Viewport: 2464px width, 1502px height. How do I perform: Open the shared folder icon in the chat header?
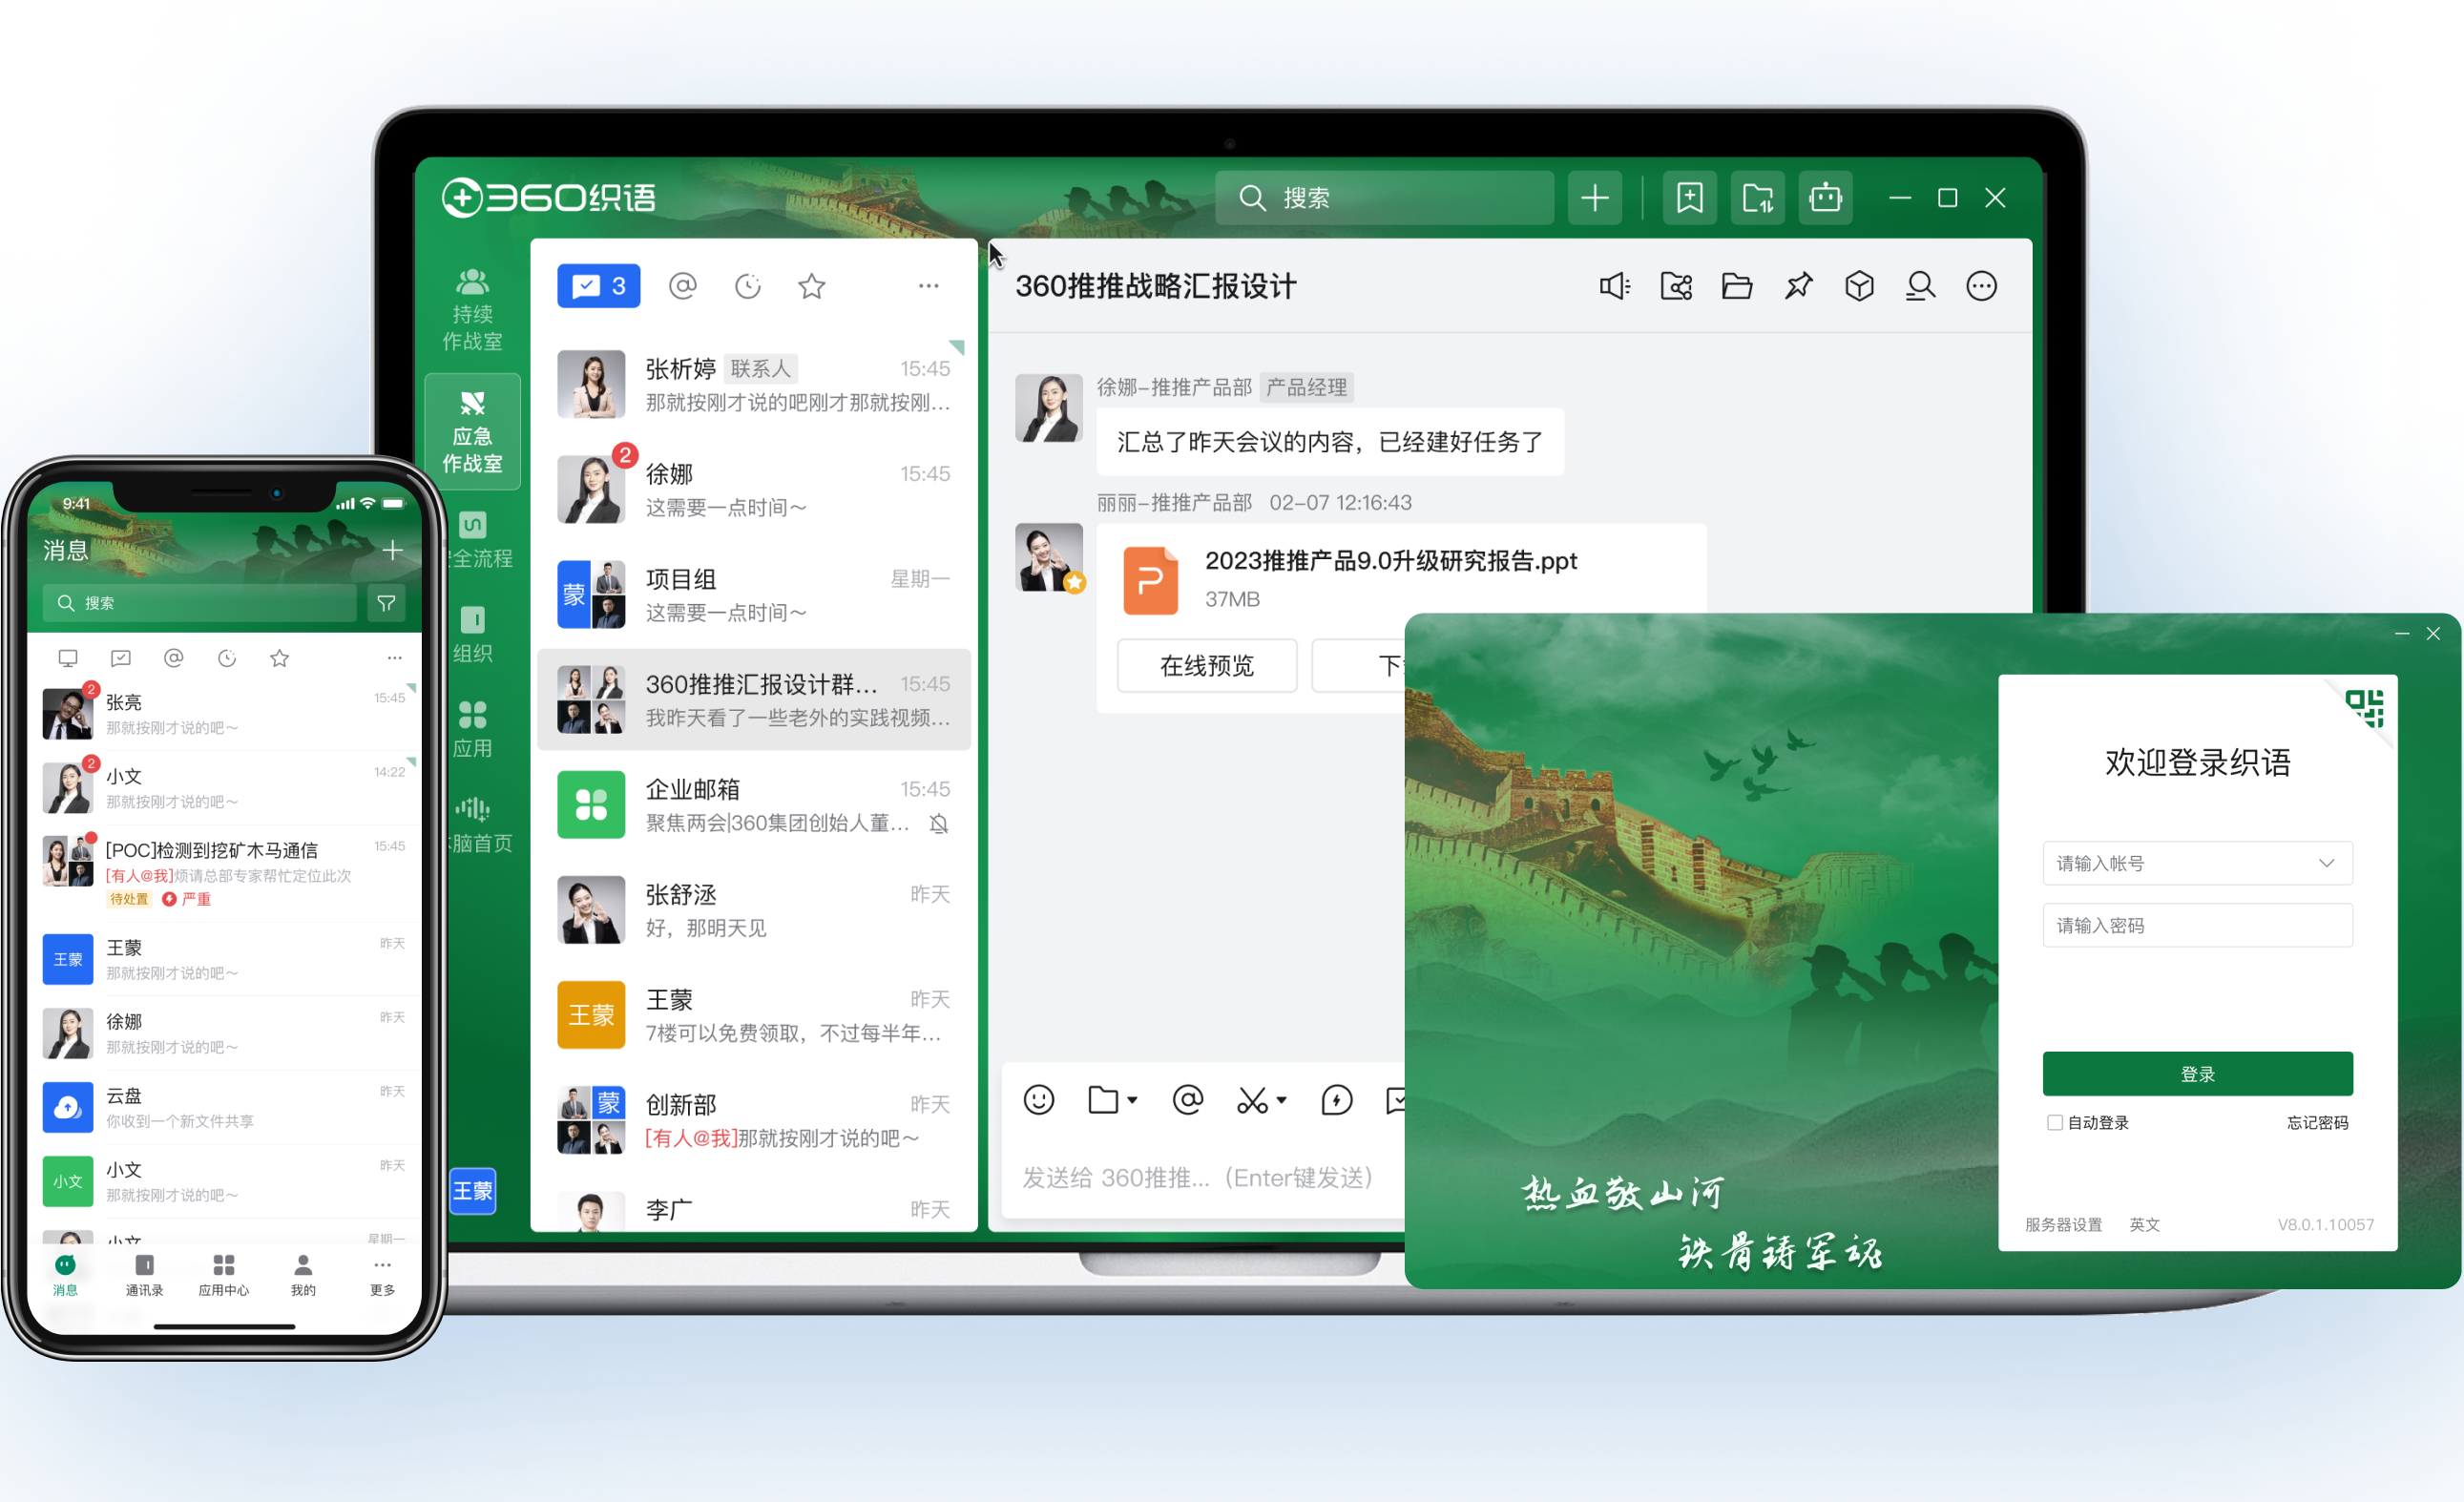[x=1676, y=286]
